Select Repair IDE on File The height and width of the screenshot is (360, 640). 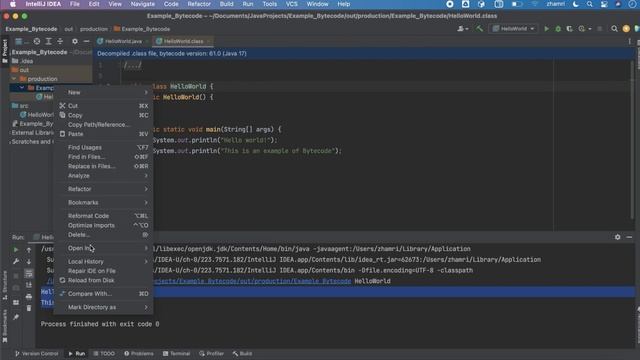pos(104,271)
